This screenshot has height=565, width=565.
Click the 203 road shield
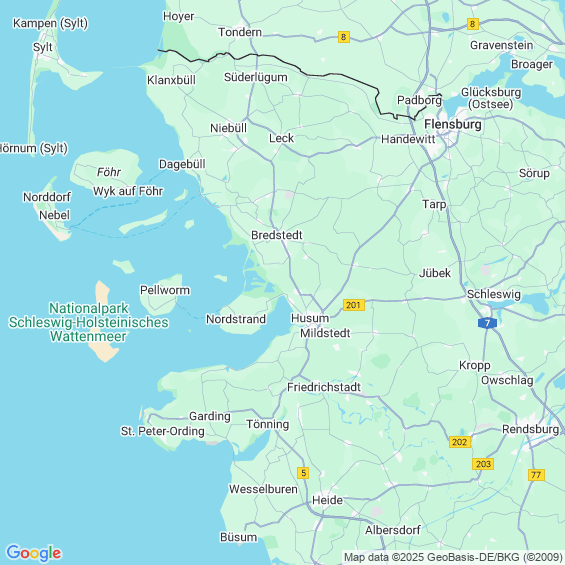pyautogui.click(x=483, y=464)
